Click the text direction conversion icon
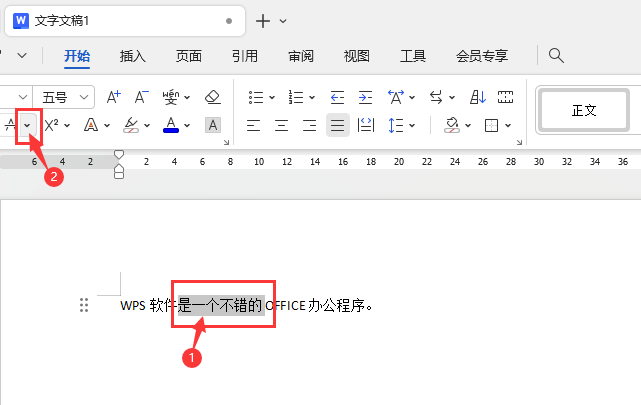Screen dimensions: 641x405 click(436, 97)
